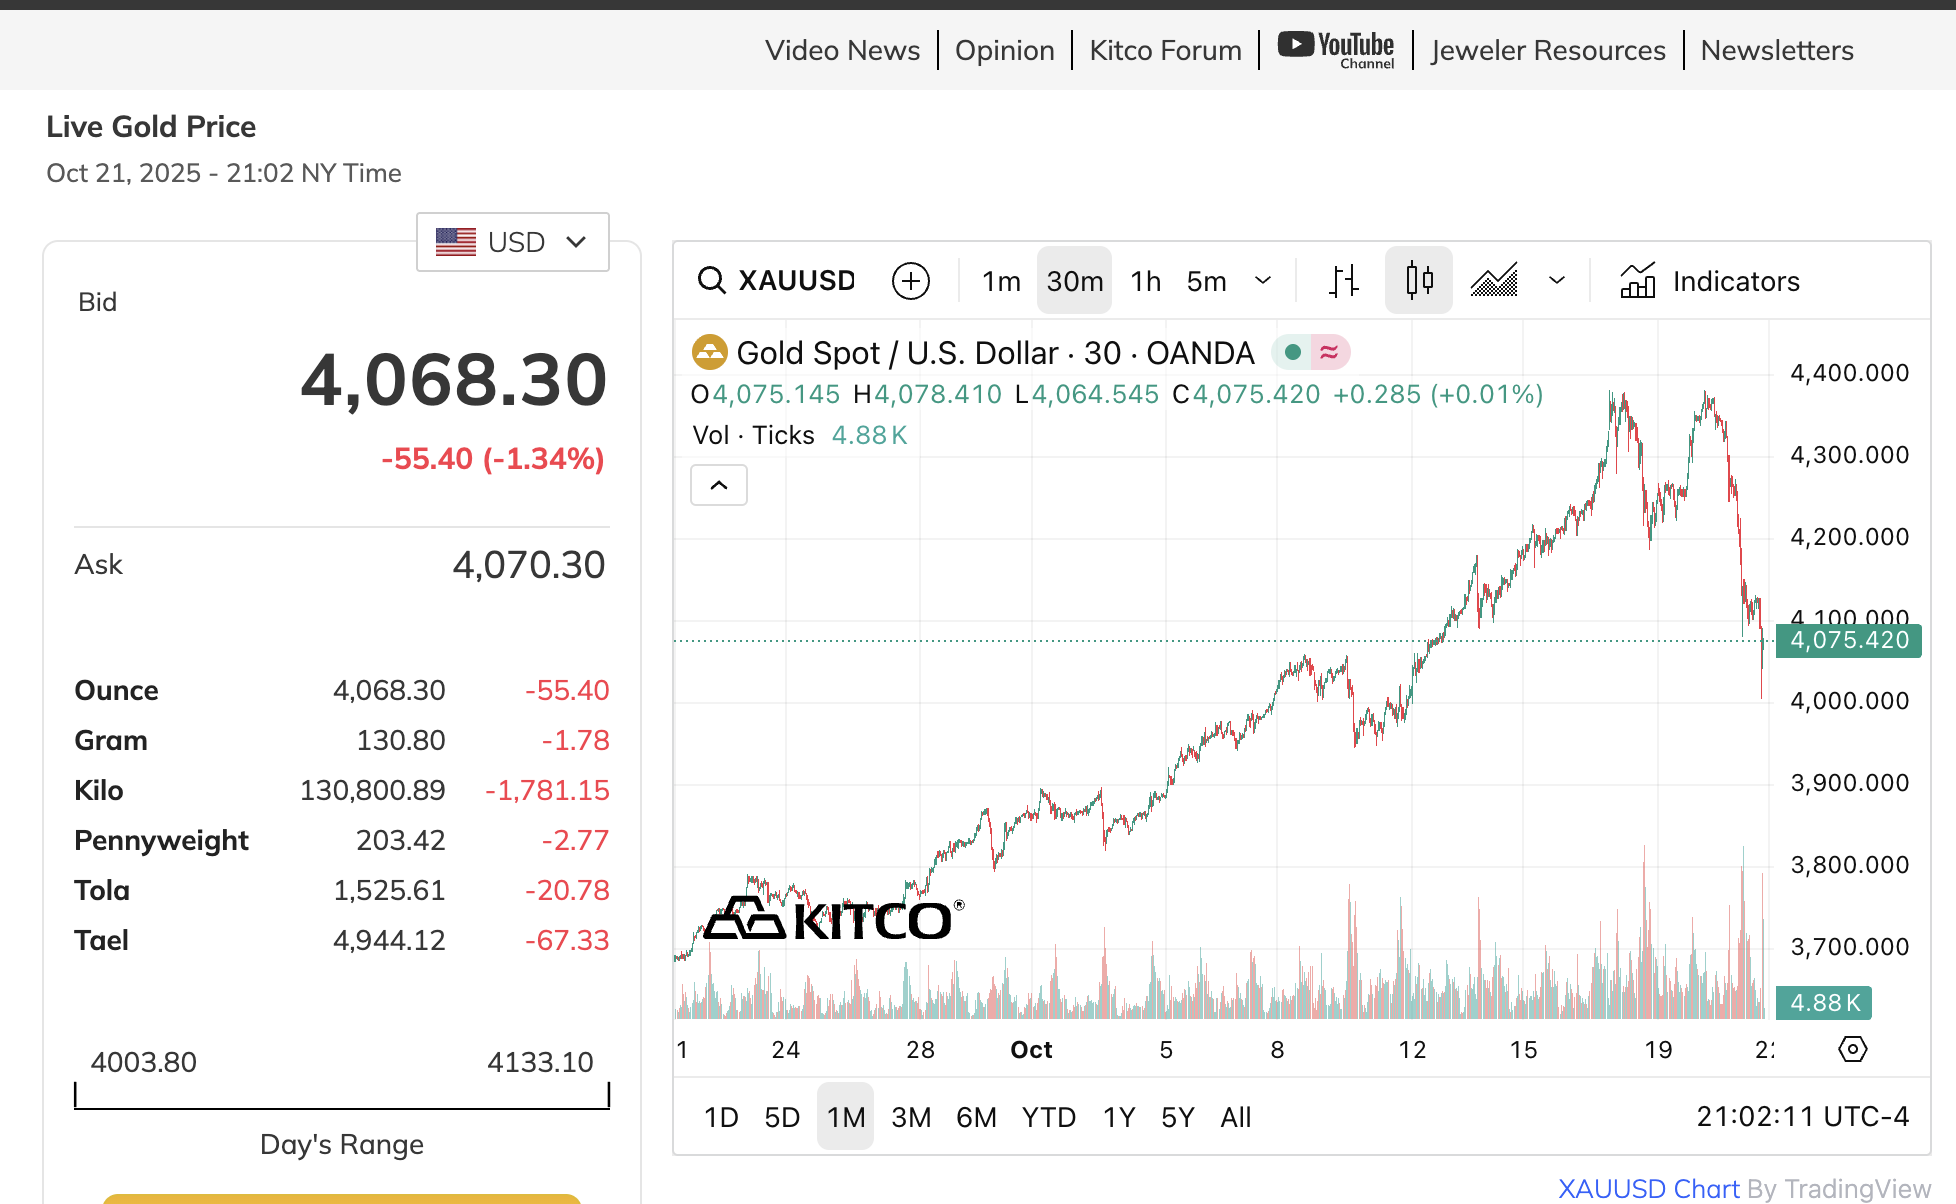Image resolution: width=1956 pixels, height=1204 pixels.
Task: Select the area chart style icon
Action: pos(1494,281)
